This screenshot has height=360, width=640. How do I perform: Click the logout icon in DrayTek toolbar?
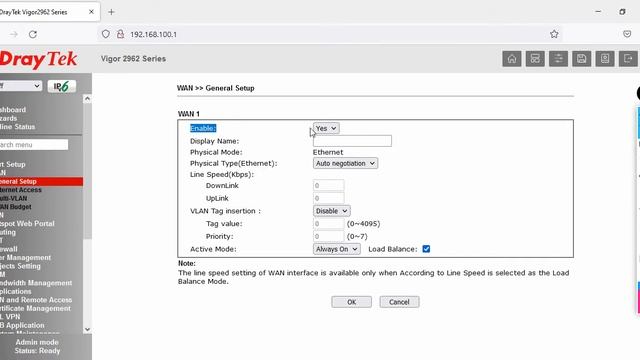pyautogui.click(x=628, y=59)
